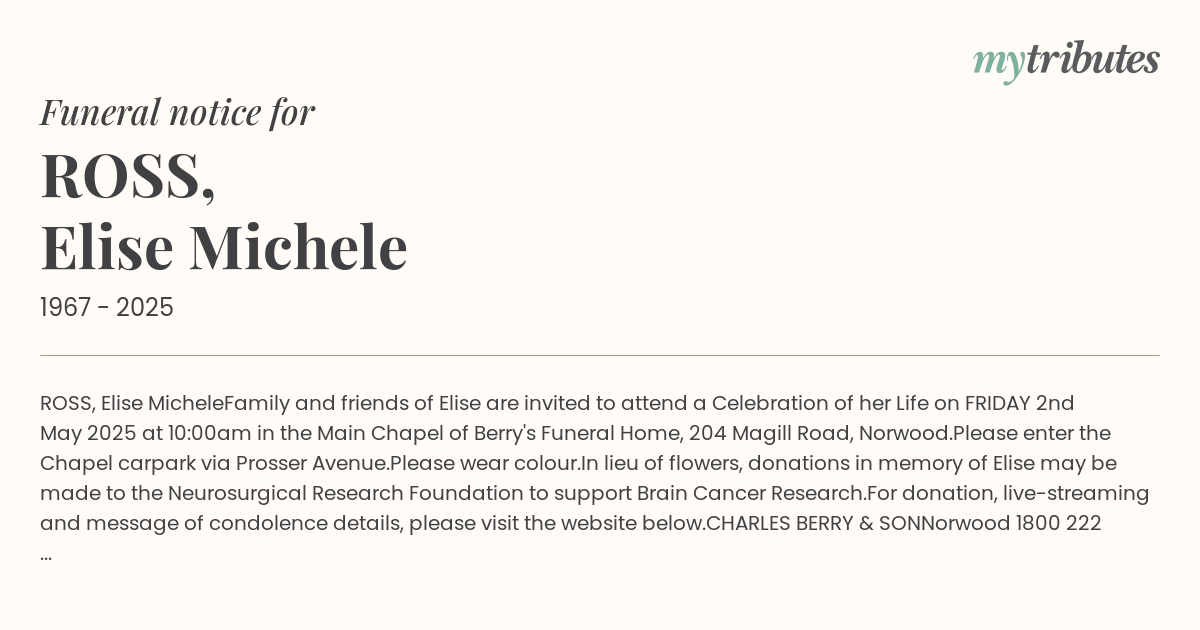Expand the truncated notice via the ellipsis
Viewport: 1200px width, 630px height.
(46, 554)
